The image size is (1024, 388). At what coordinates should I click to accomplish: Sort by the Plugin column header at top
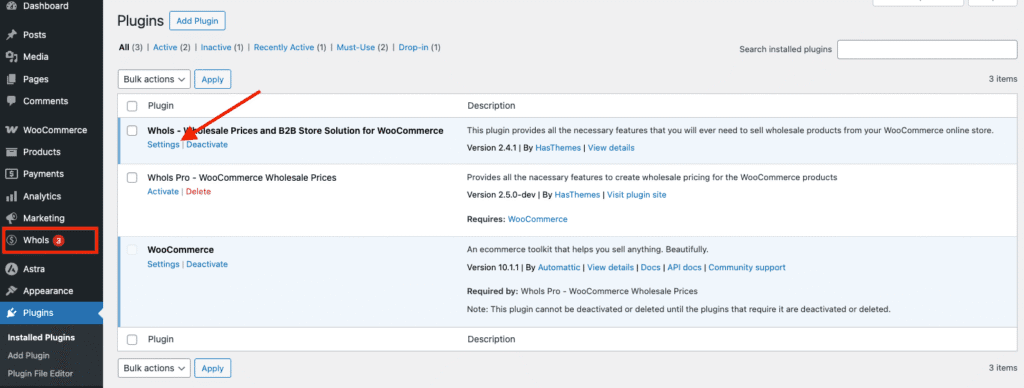coord(161,106)
